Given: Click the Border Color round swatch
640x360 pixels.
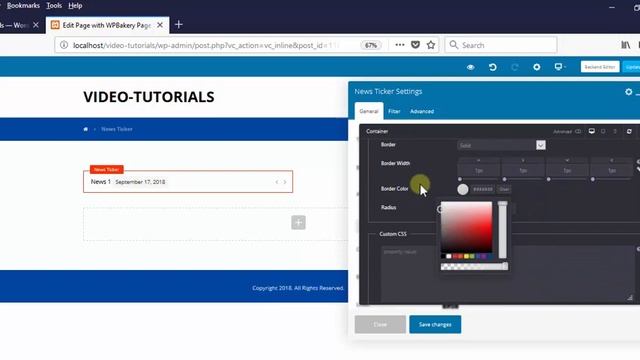Looking at the screenshot, I should pyautogui.click(x=463, y=189).
